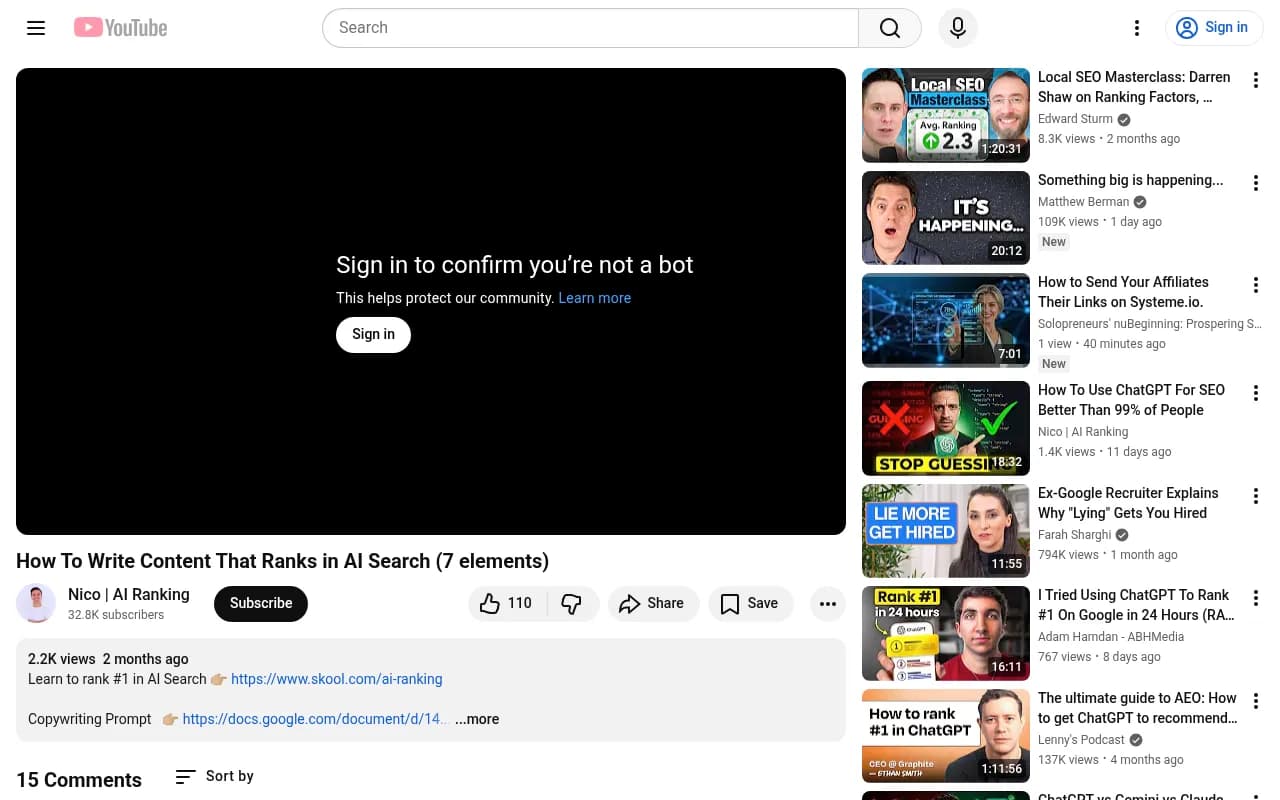Open the Ex-Google Recruiter video thumbnail

click(x=945, y=530)
